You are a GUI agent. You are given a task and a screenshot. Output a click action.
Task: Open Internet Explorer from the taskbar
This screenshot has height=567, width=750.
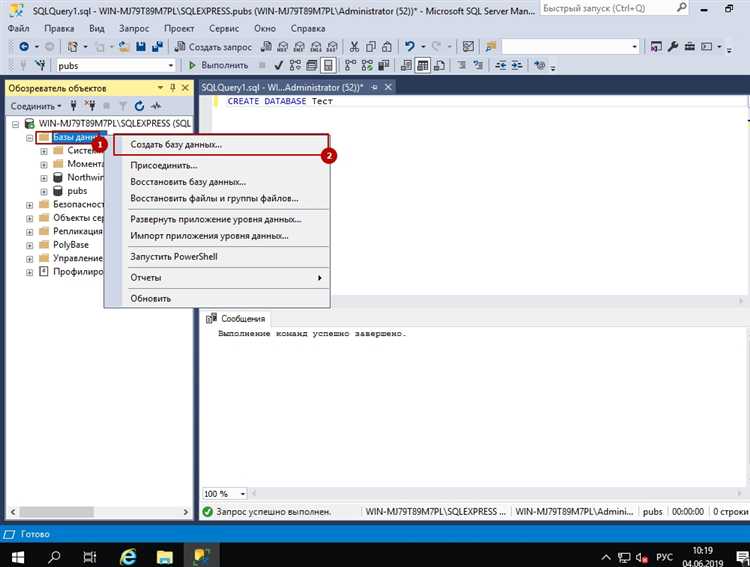pyautogui.click(x=129, y=555)
